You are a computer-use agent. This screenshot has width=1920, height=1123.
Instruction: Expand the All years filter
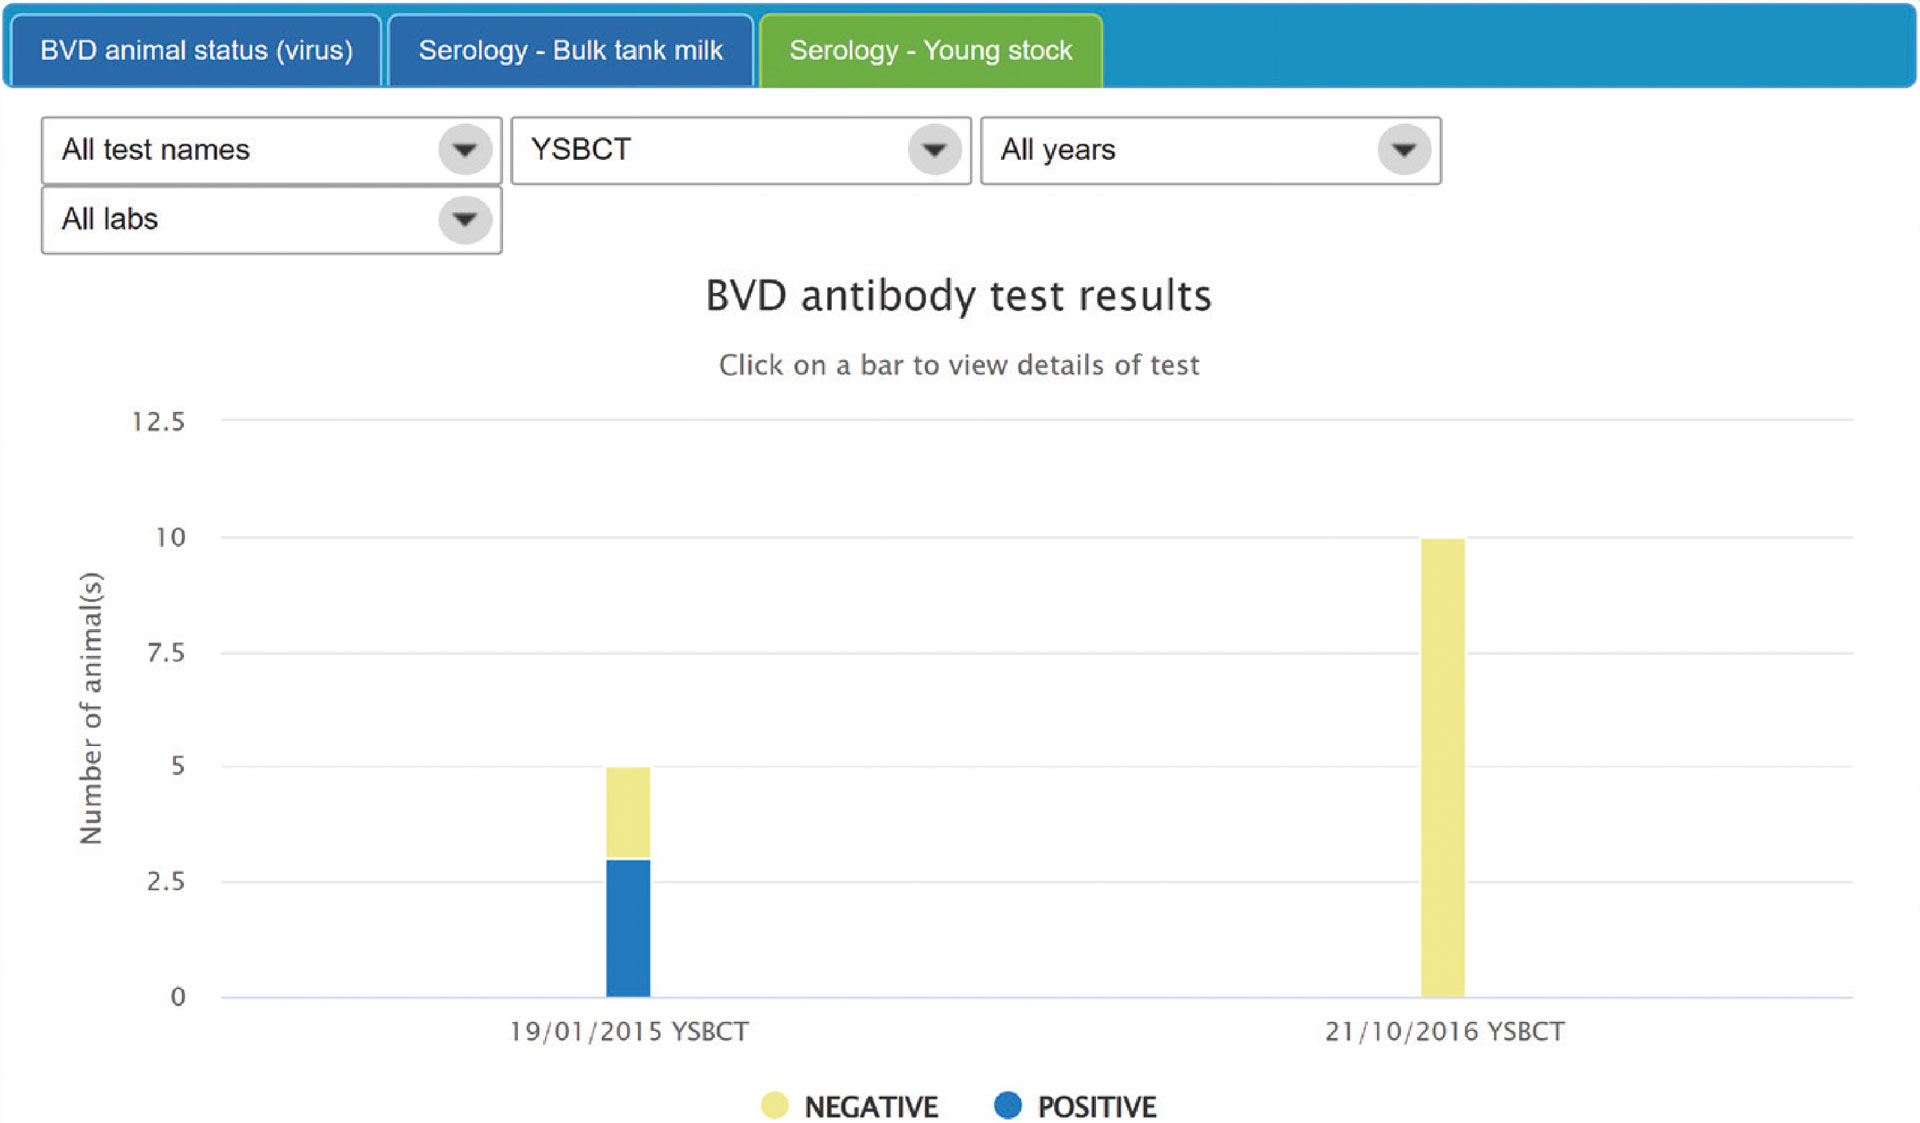click(x=1180, y=150)
